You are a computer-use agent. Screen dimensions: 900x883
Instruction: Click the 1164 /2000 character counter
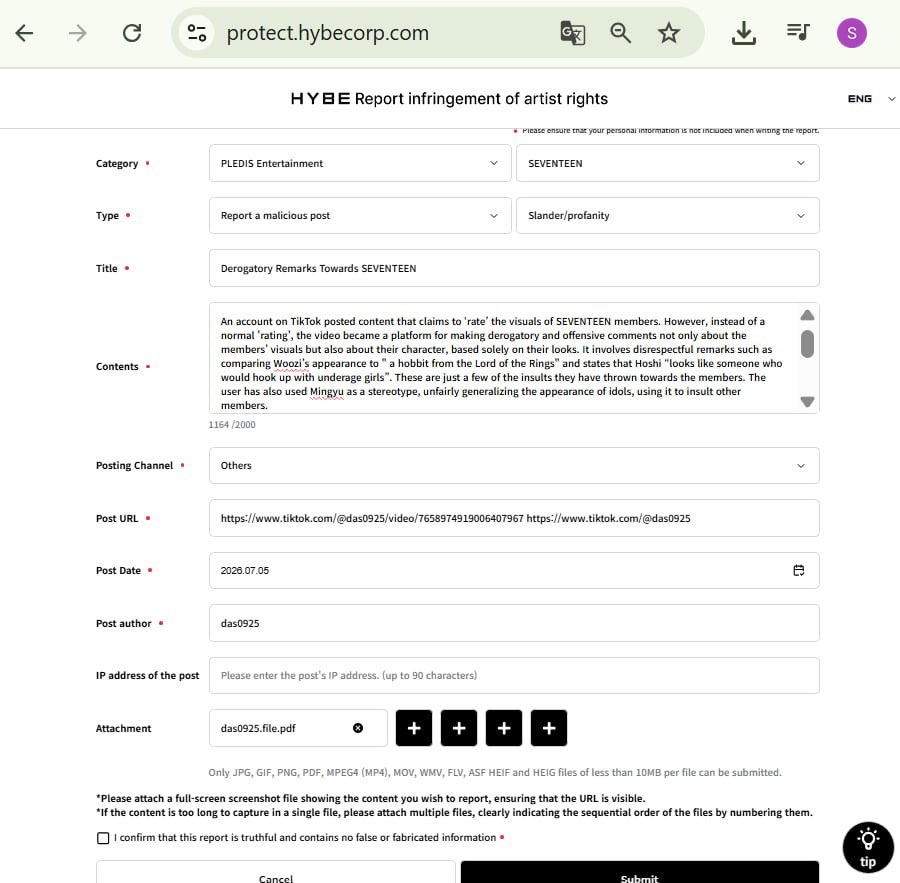pos(232,424)
